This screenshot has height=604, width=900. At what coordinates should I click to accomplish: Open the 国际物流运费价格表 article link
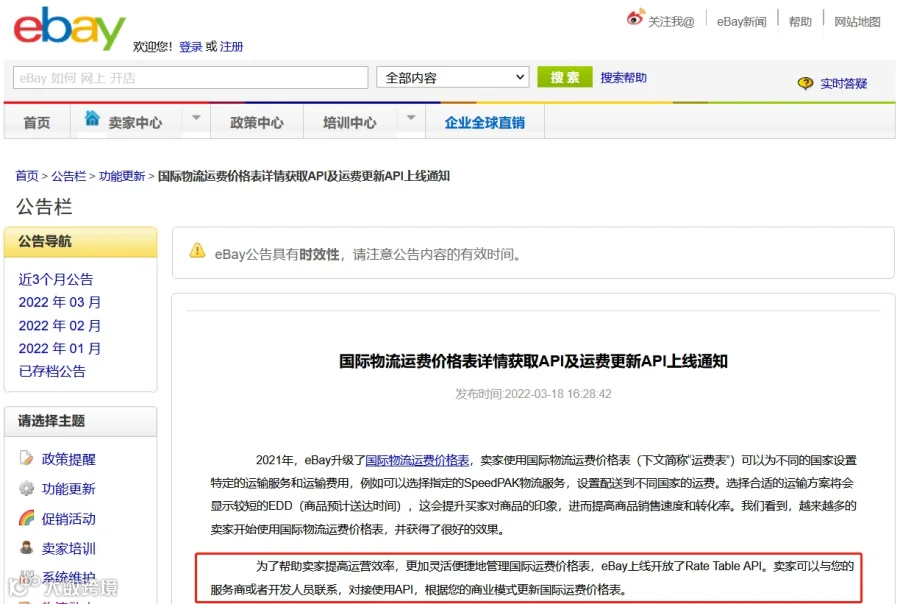click(x=417, y=460)
